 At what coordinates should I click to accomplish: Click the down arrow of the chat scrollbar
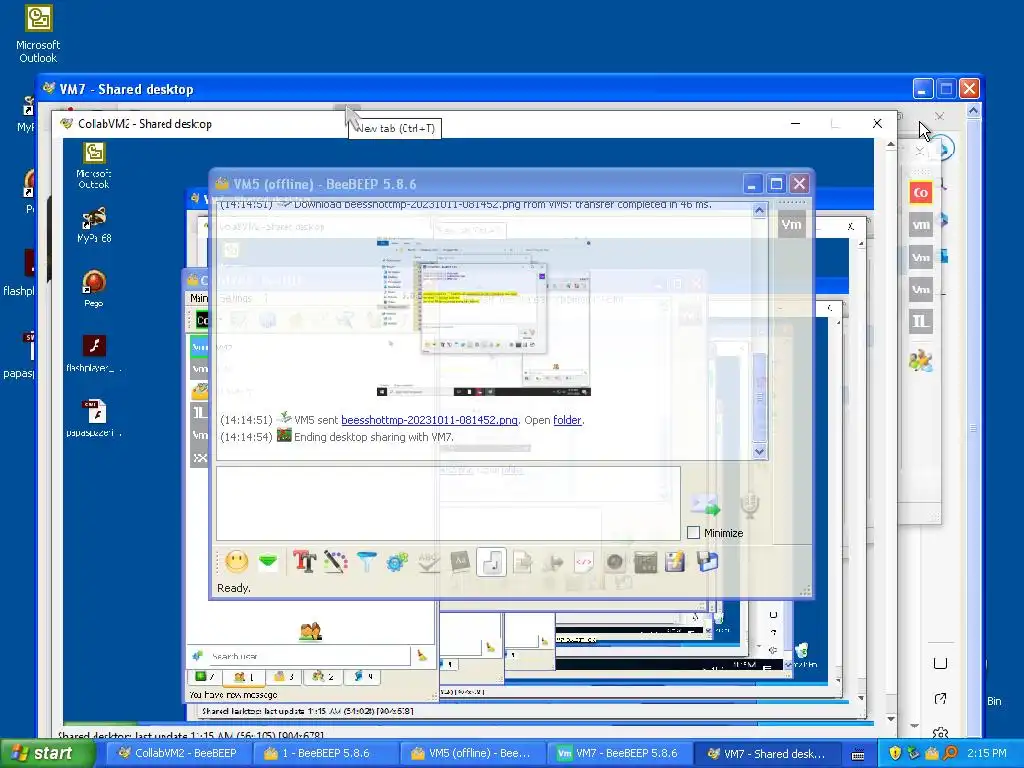(759, 451)
